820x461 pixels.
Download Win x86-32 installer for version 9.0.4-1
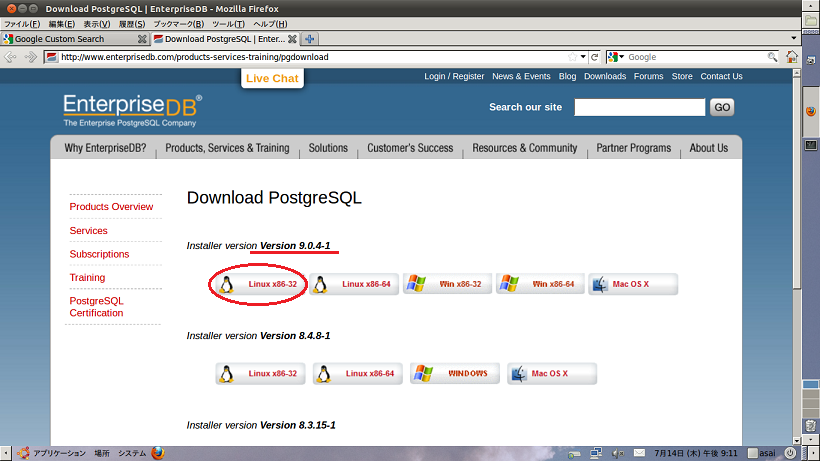pyautogui.click(x=448, y=284)
